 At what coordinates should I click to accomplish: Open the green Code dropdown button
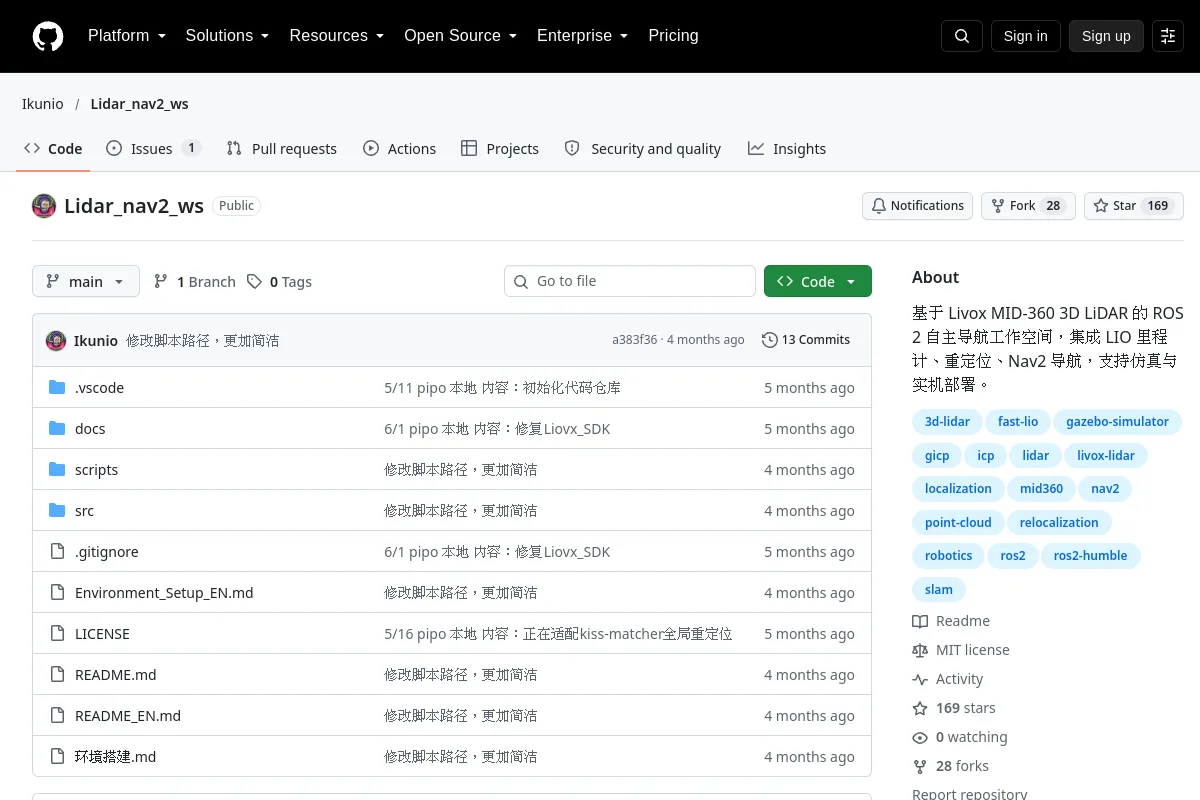click(x=818, y=281)
